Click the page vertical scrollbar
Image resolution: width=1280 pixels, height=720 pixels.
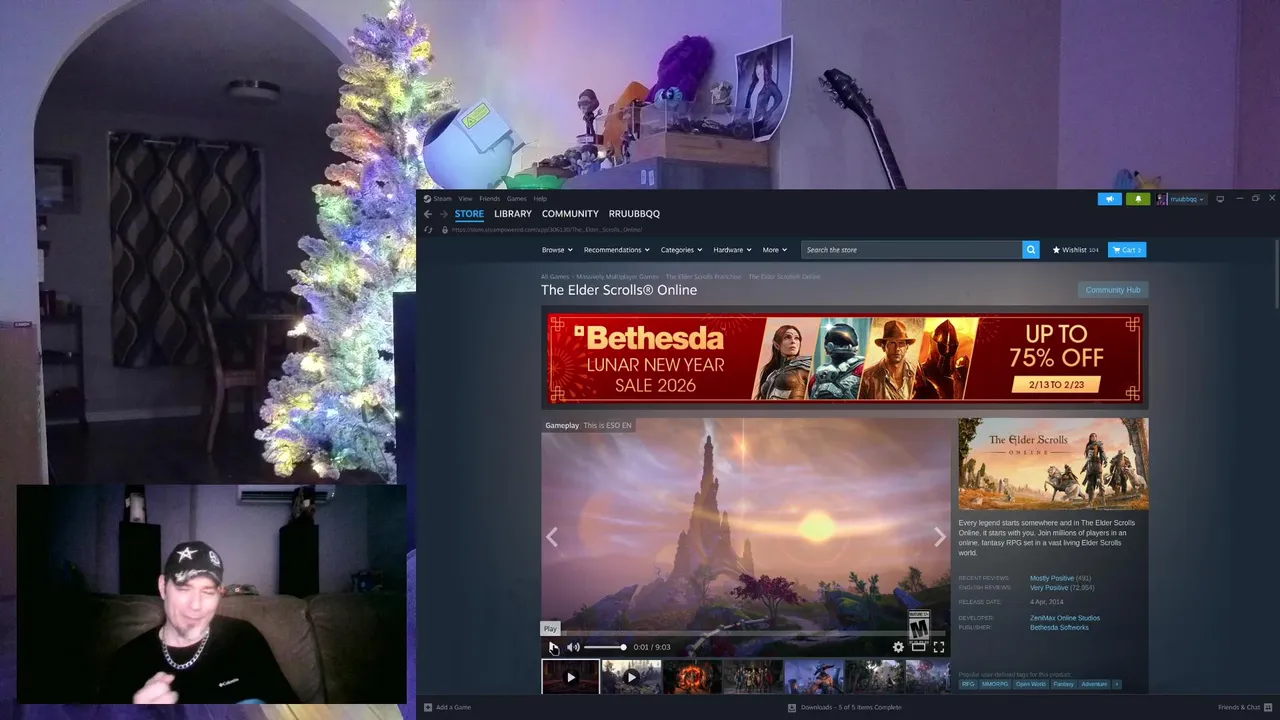(1276, 272)
